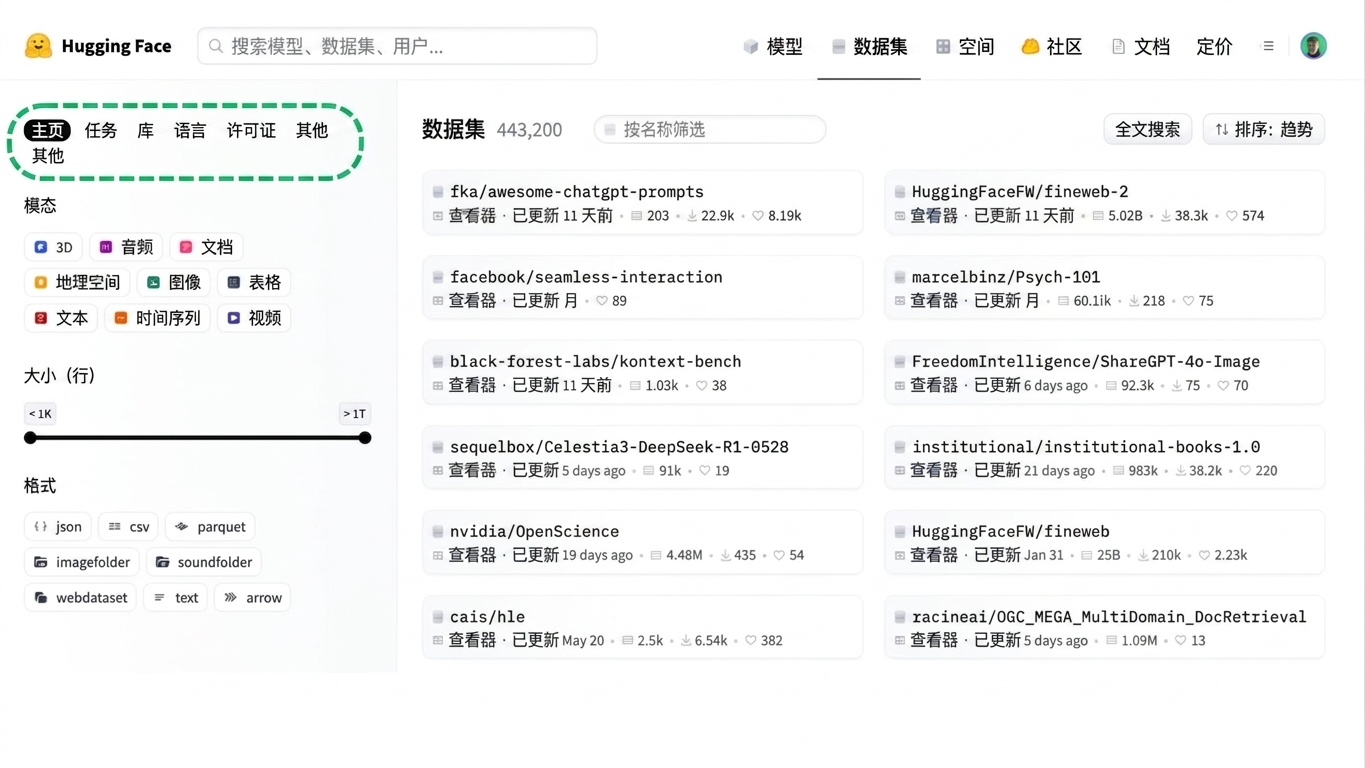Click heart icon on cais/hle card
Screen dimensions: 1365x768
click(x=750, y=641)
